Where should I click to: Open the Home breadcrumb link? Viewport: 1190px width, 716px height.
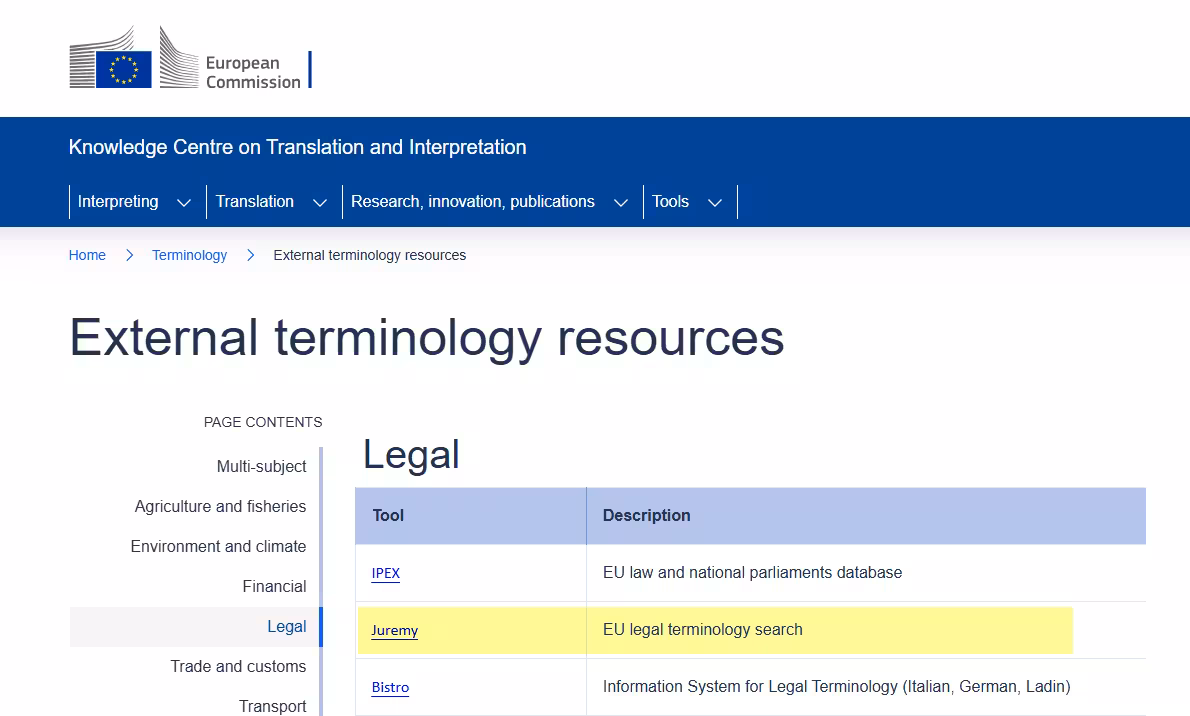(x=87, y=255)
